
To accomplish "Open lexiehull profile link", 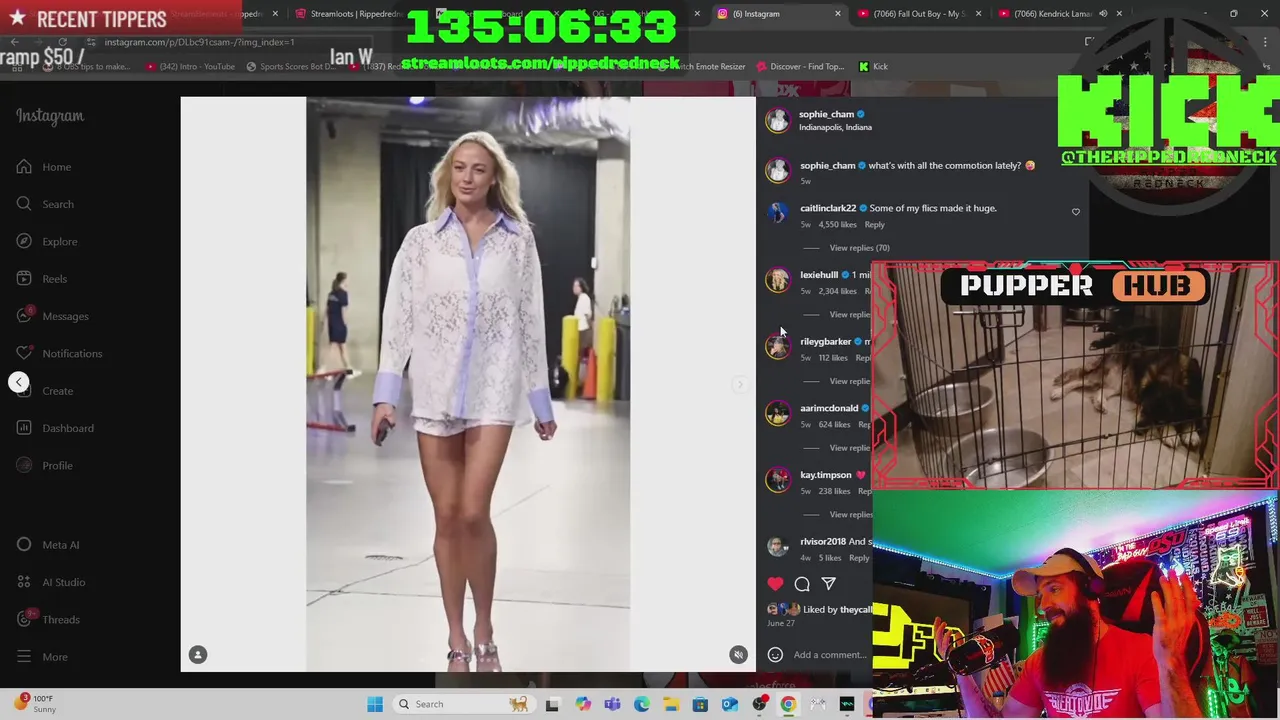I will (819, 275).
